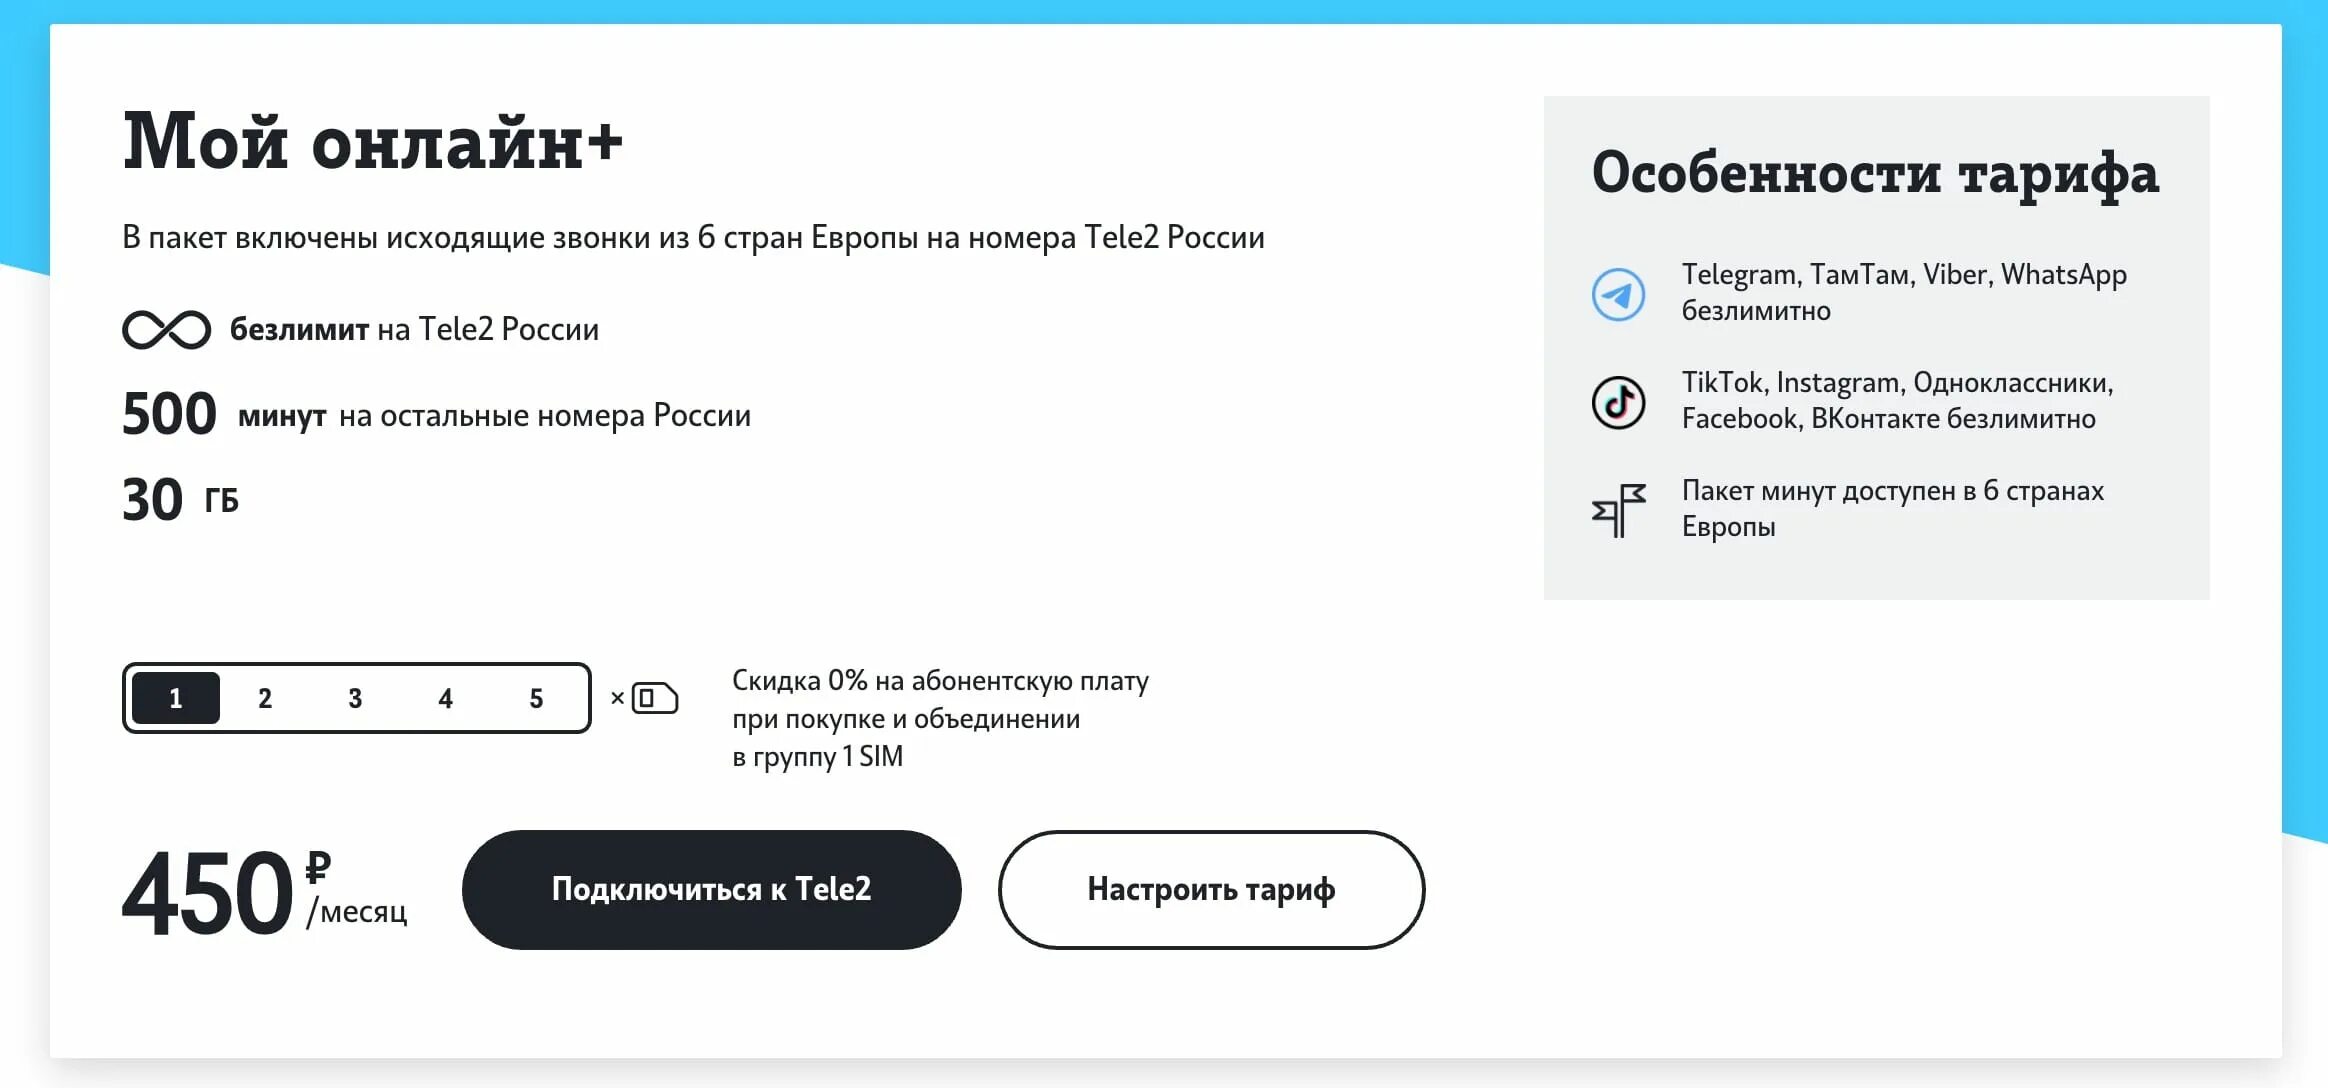Click the 30 ГБ data allowance
Viewport: 2328px width, 1088px height.
tap(180, 499)
